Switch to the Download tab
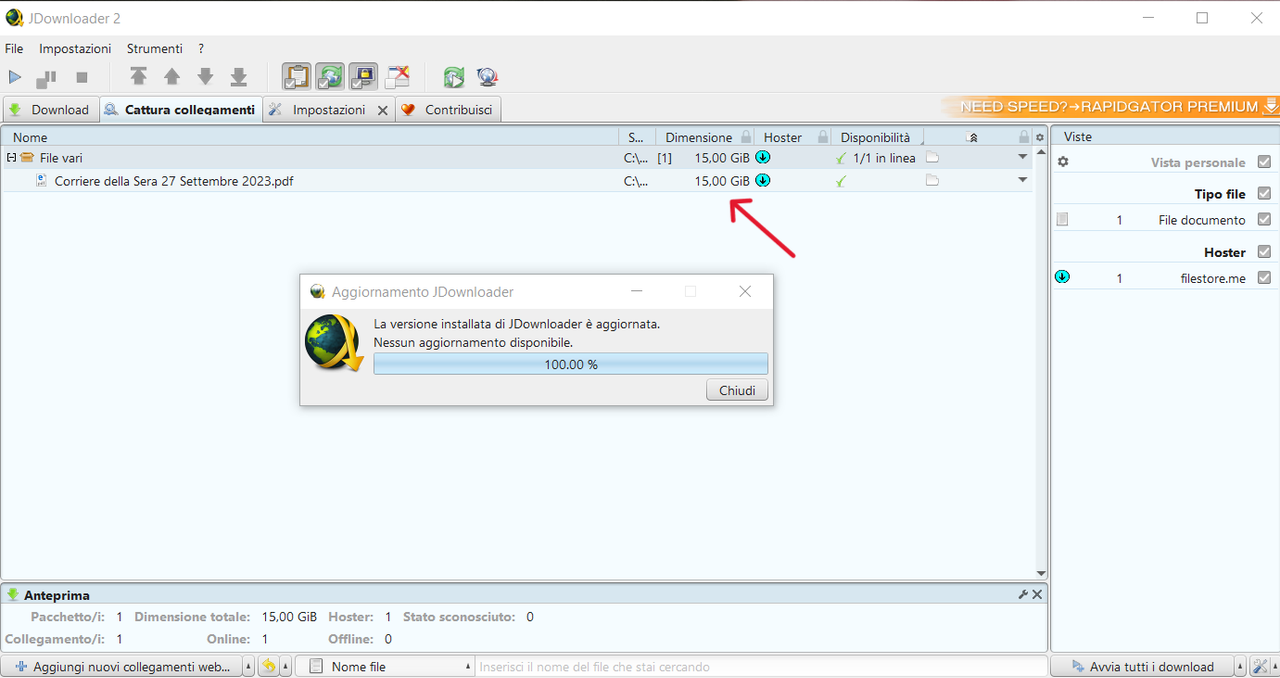The width and height of the screenshot is (1280, 678). (49, 110)
